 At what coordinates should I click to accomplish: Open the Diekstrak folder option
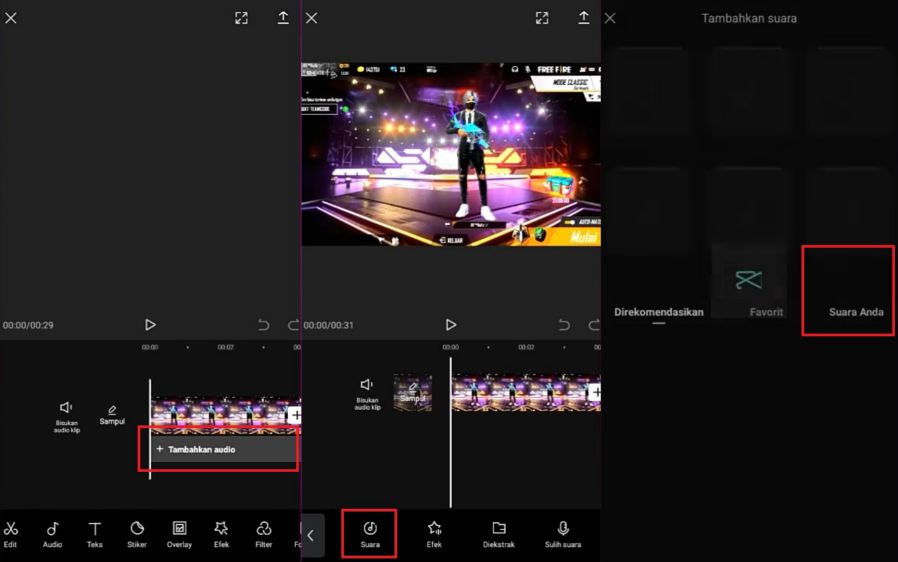click(x=499, y=534)
